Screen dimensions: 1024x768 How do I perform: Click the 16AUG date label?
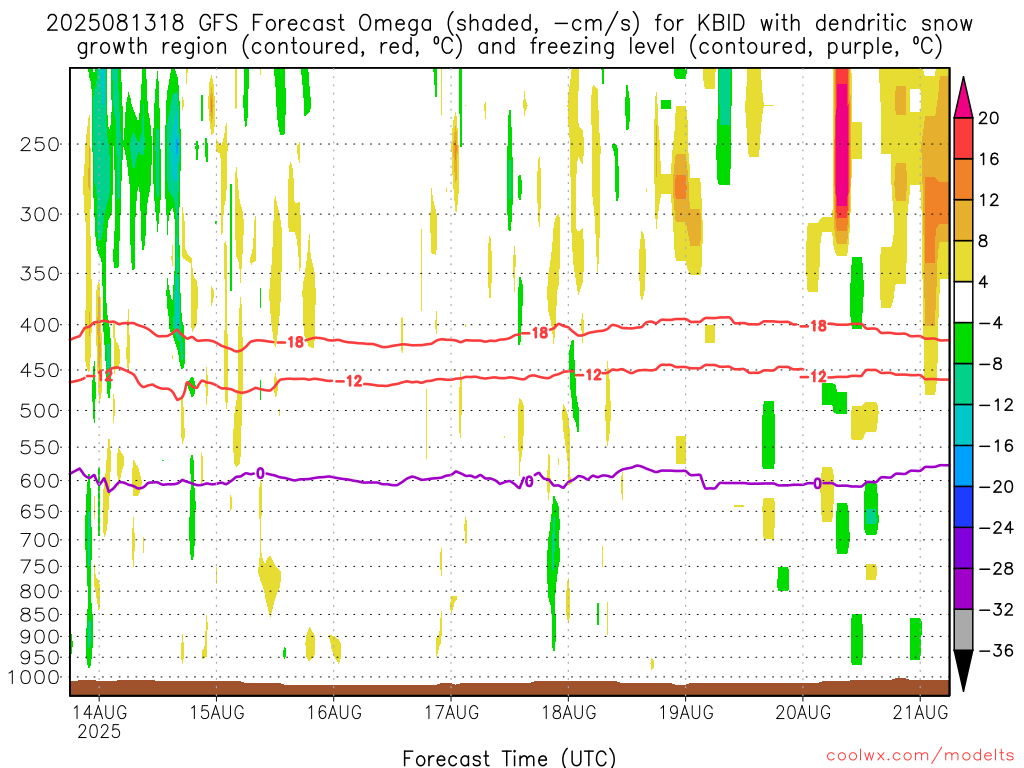[334, 712]
